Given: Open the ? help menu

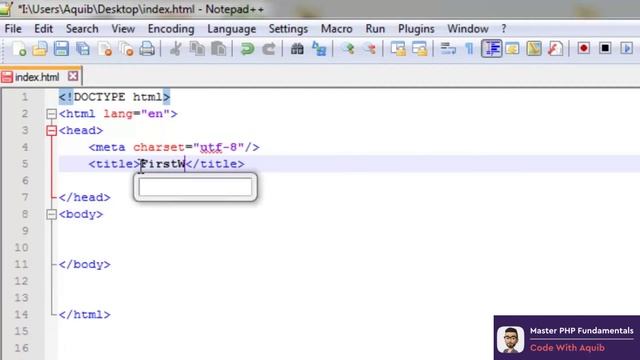Looking at the screenshot, I should (x=504, y=29).
